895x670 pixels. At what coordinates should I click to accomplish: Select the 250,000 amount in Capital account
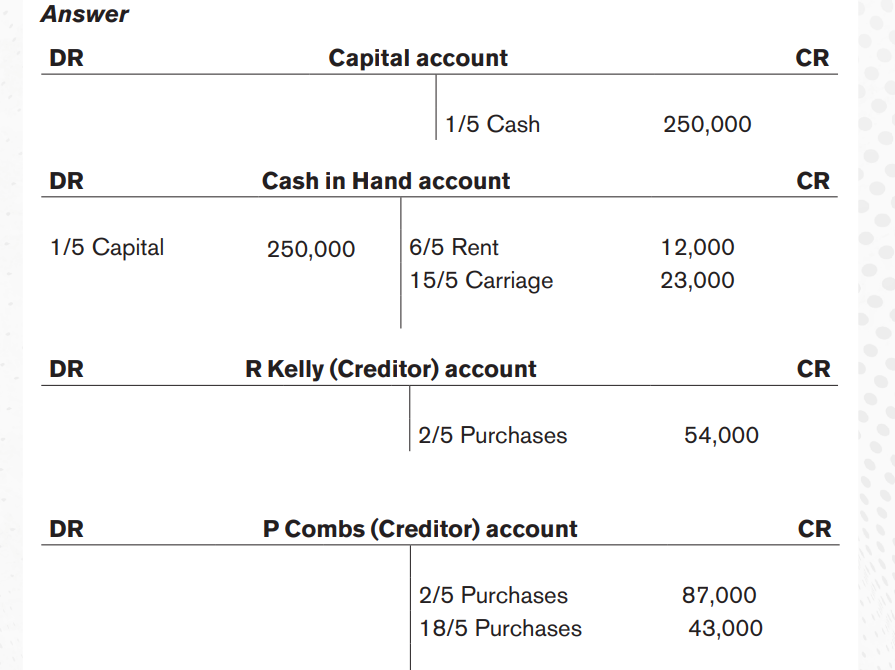[707, 124]
